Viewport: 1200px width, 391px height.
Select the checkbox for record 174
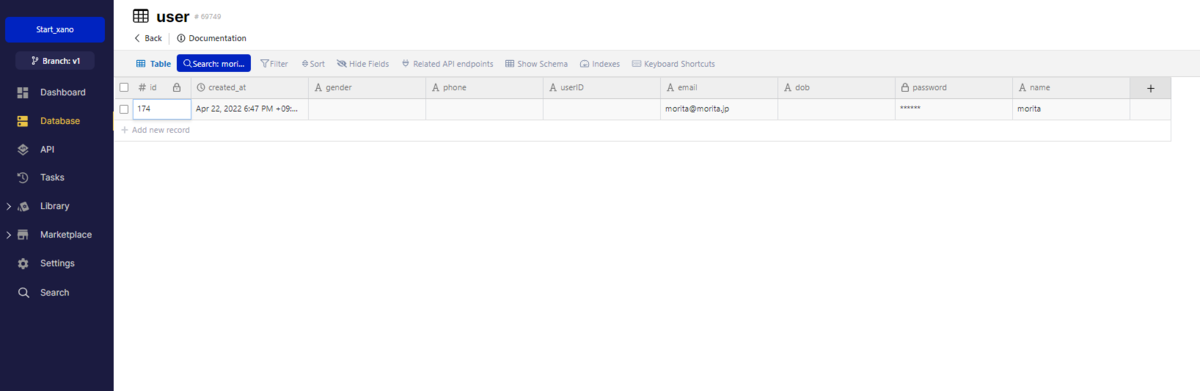tap(124, 109)
